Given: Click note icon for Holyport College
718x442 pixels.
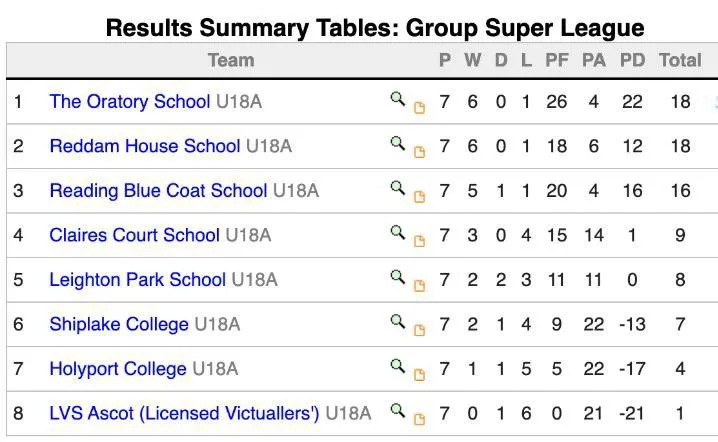Looking at the screenshot, I should coord(419,375).
